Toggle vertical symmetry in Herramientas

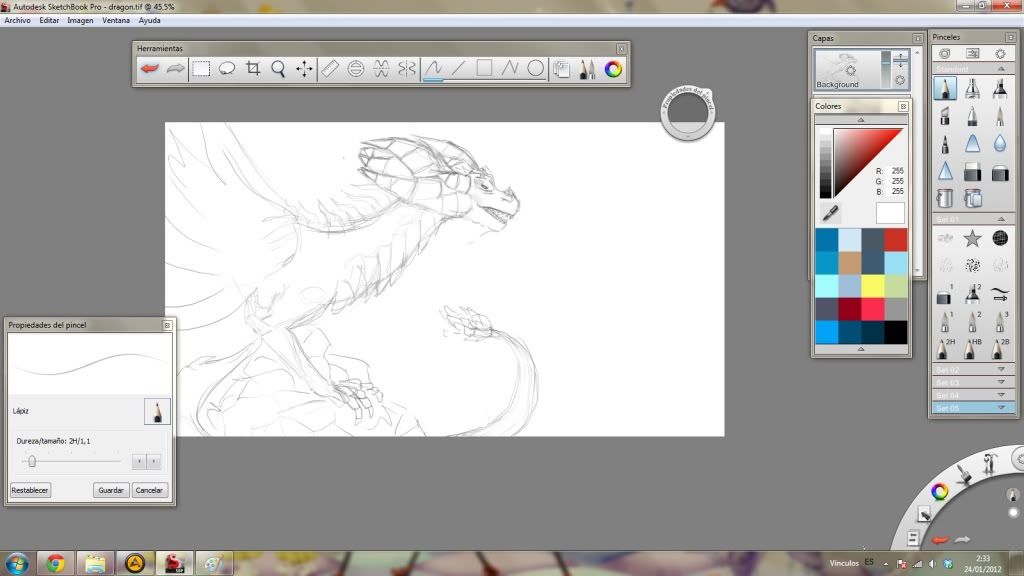407,69
